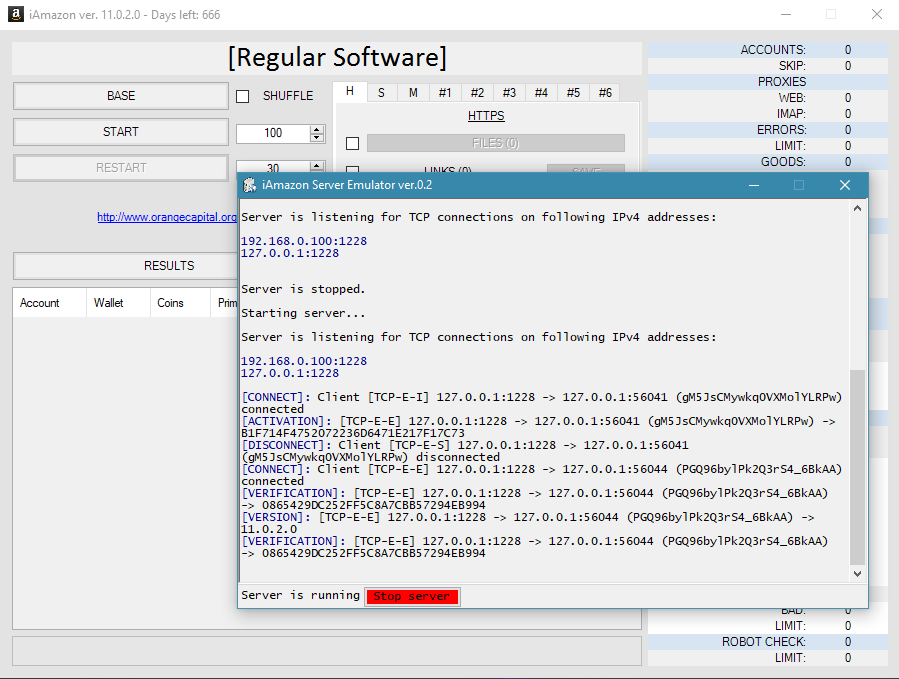Click the bottom status bar field
Screen dimensions: 899x679
(x=327, y=651)
